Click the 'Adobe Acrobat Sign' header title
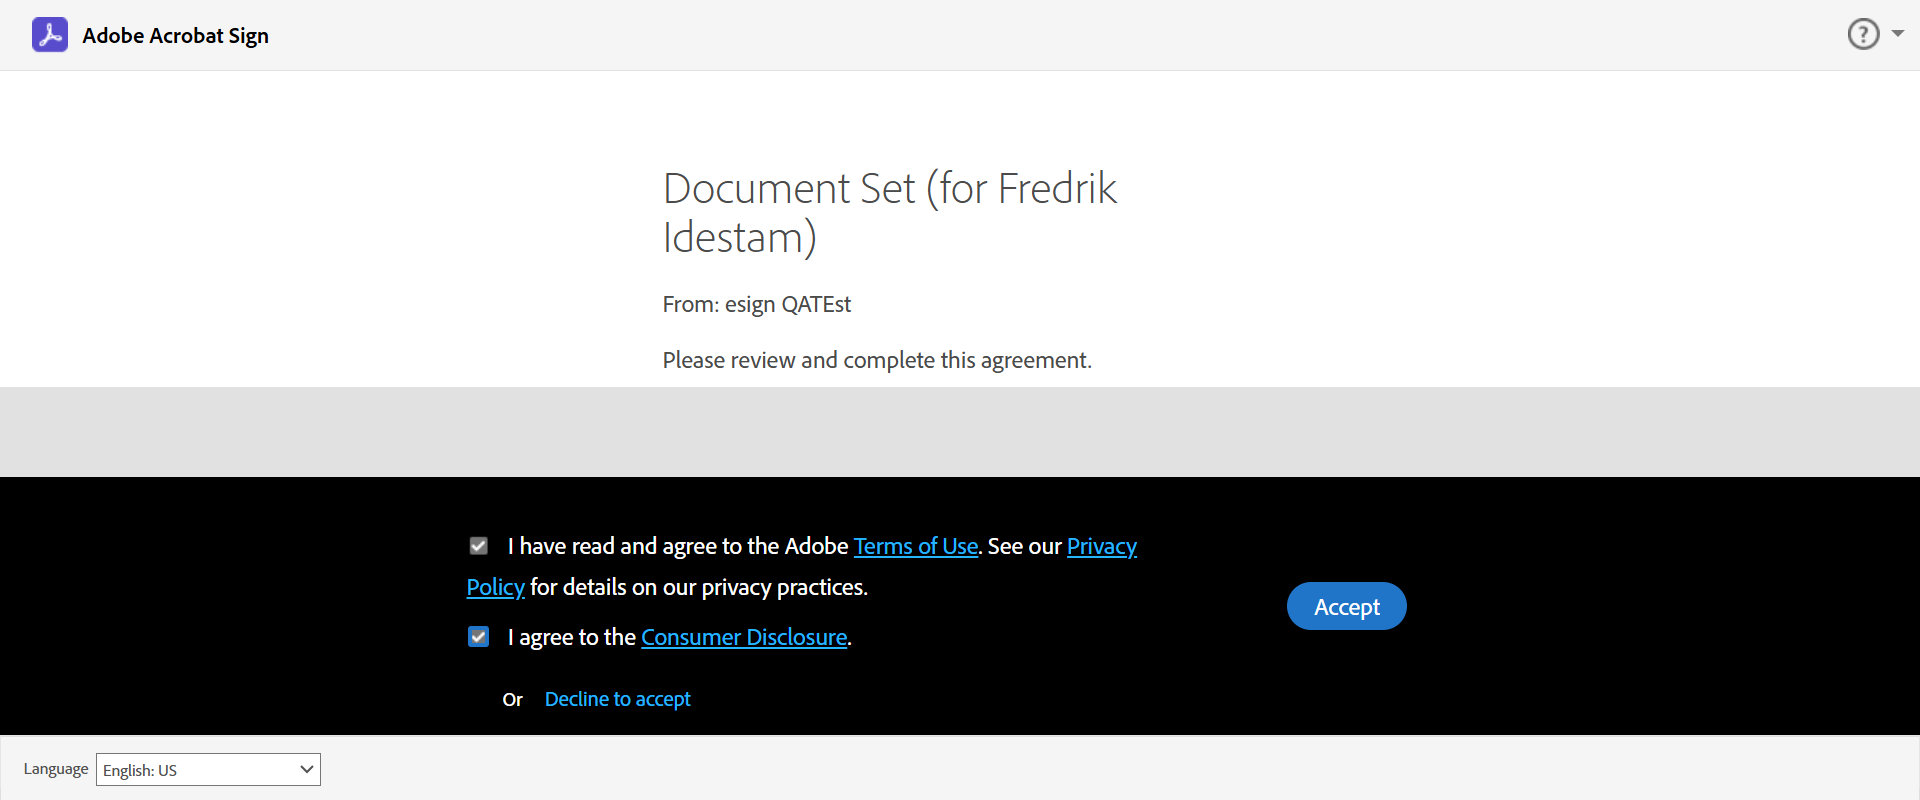This screenshot has height=800, width=1920. [x=175, y=36]
